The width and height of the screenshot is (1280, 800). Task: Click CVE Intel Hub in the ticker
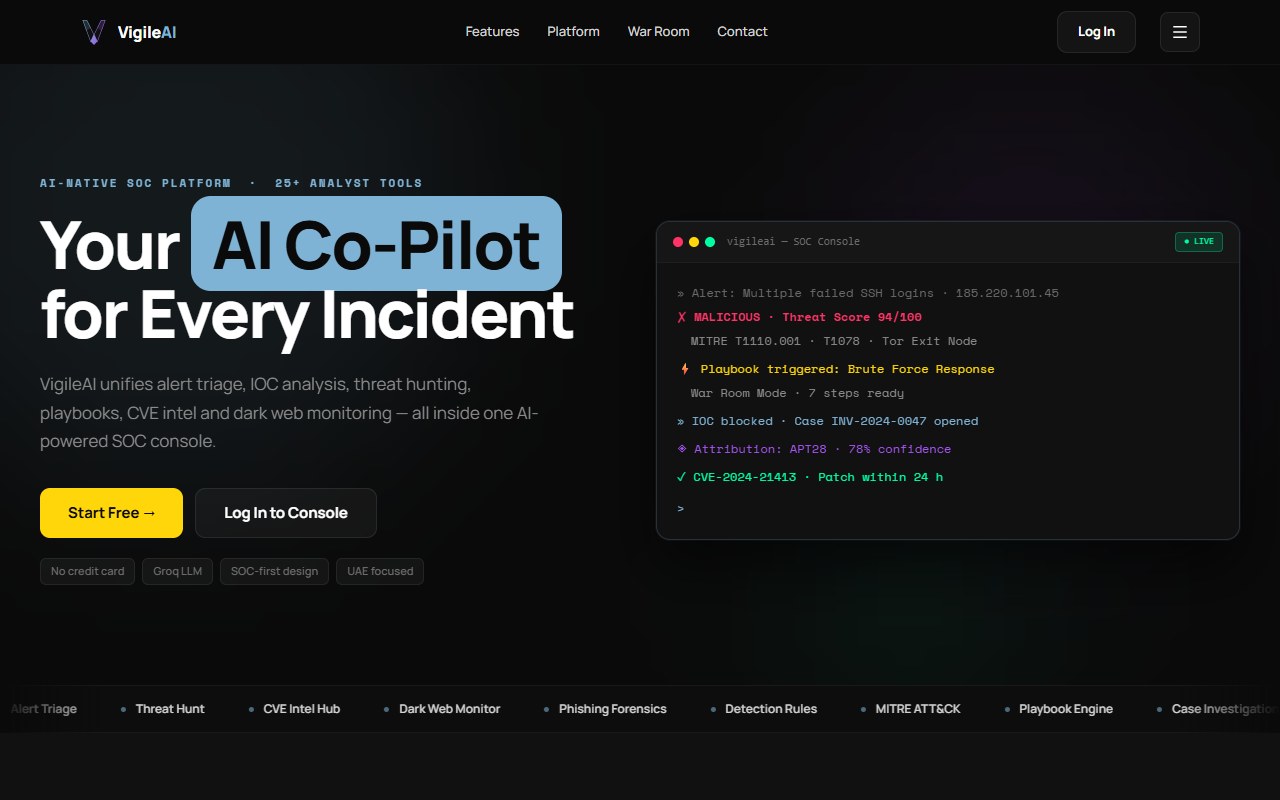[302, 709]
